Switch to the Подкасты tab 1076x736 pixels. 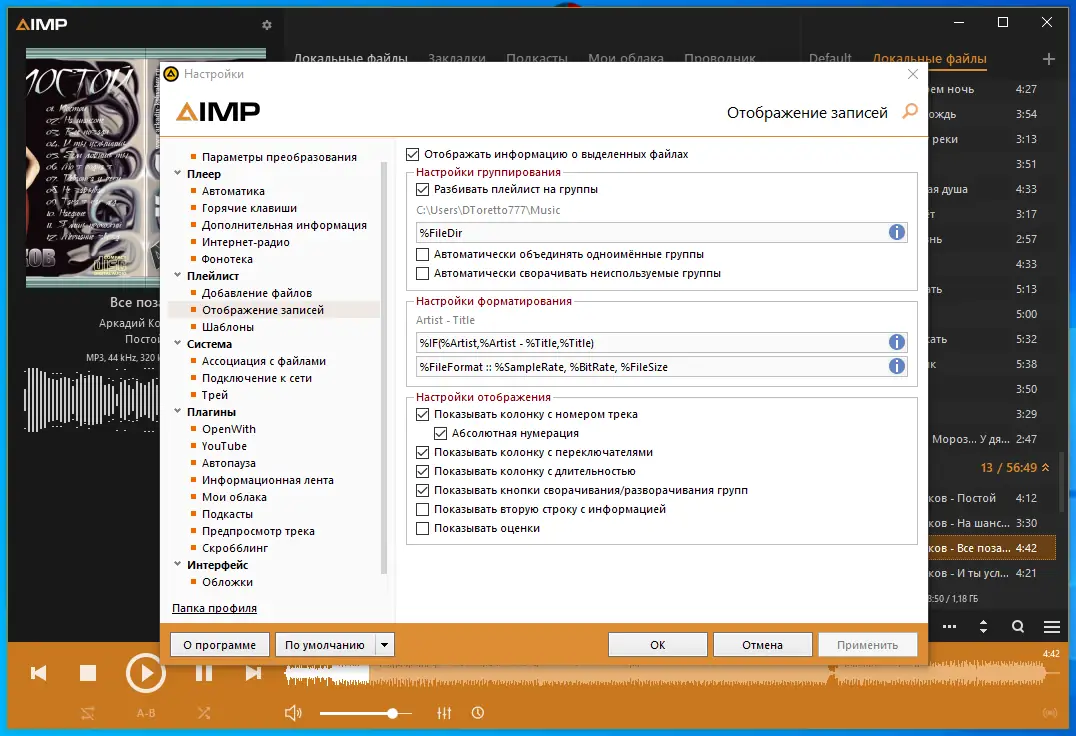[x=537, y=59]
